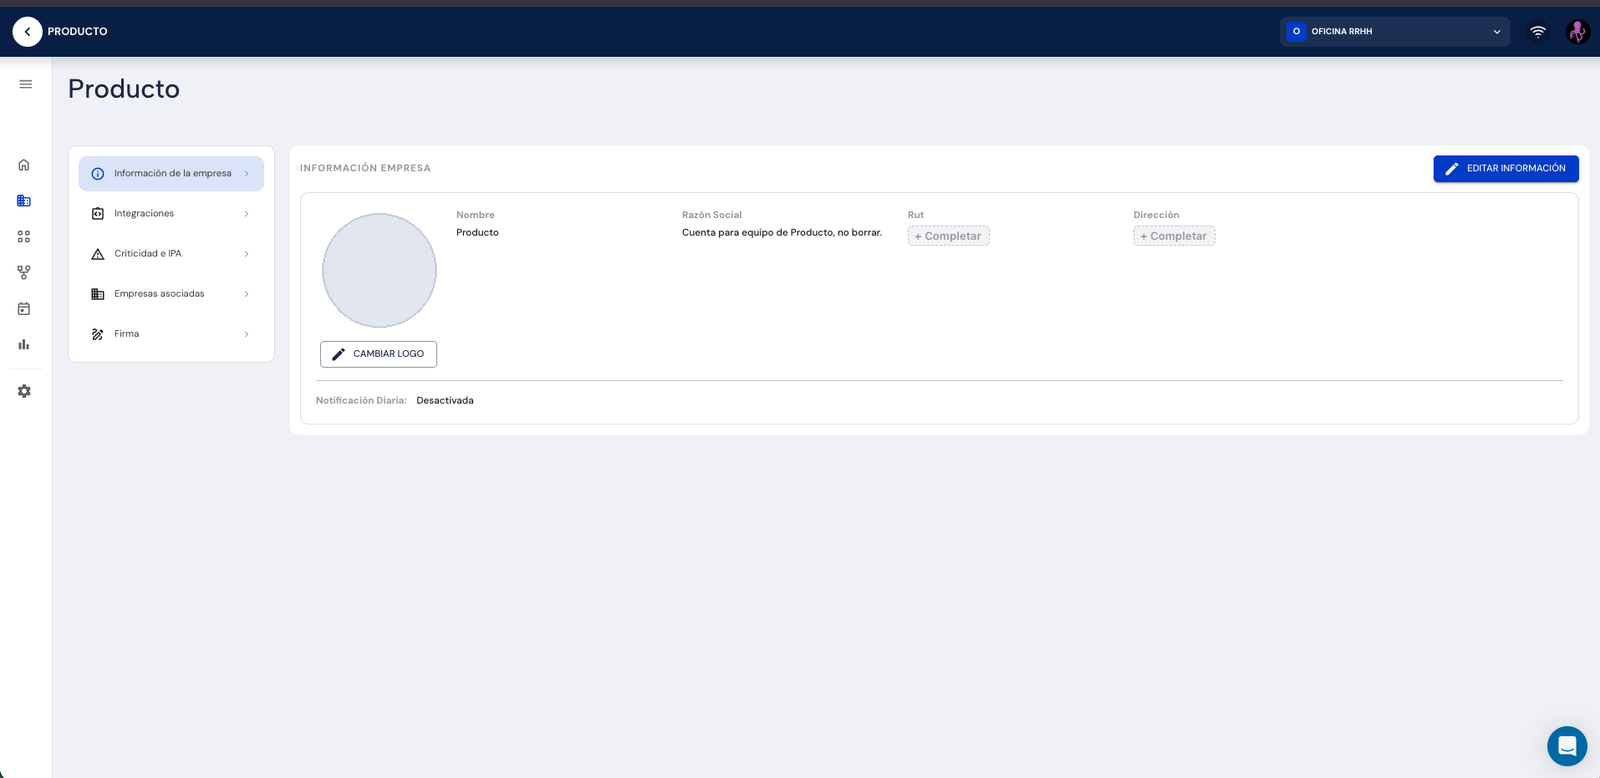Viewport: 1600px width, 778px height.
Task: Click the Nombre value 'Producto'
Action: coord(477,233)
